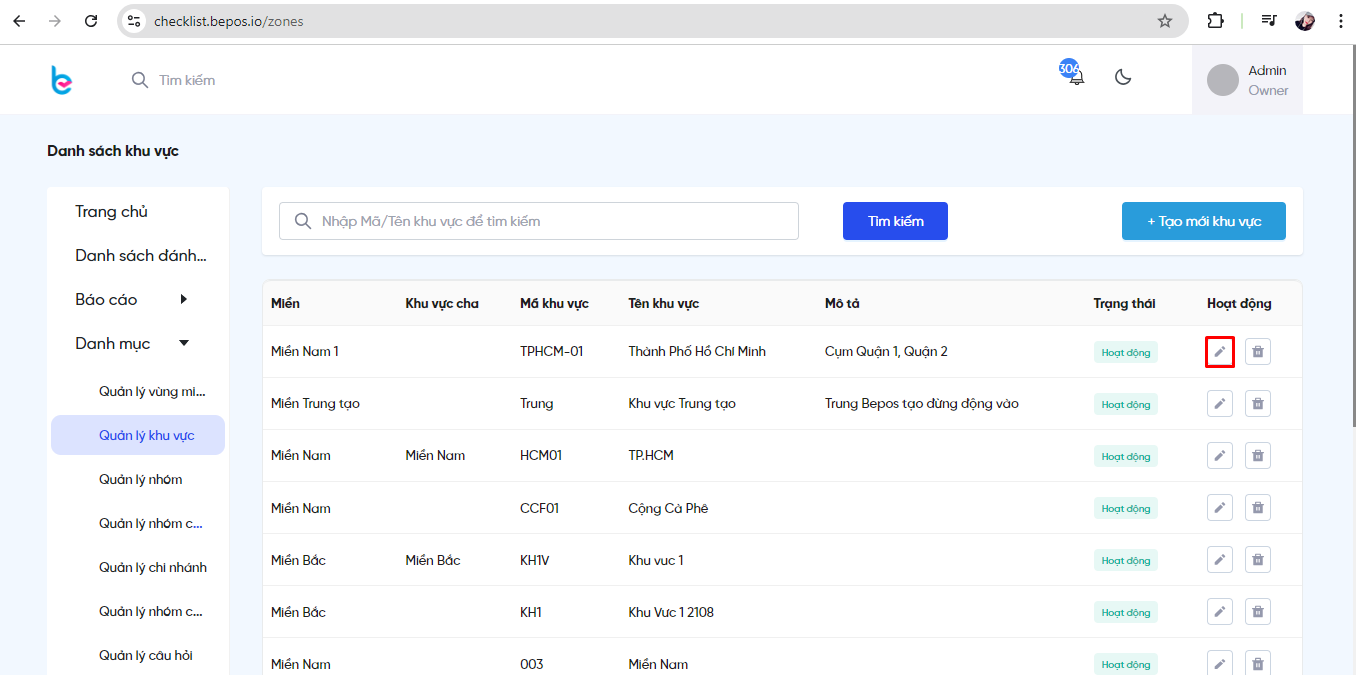Delete the Khu Vuc 1 2108 zone
This screenshot has width=1356, height=675.
pos(1258,612)
